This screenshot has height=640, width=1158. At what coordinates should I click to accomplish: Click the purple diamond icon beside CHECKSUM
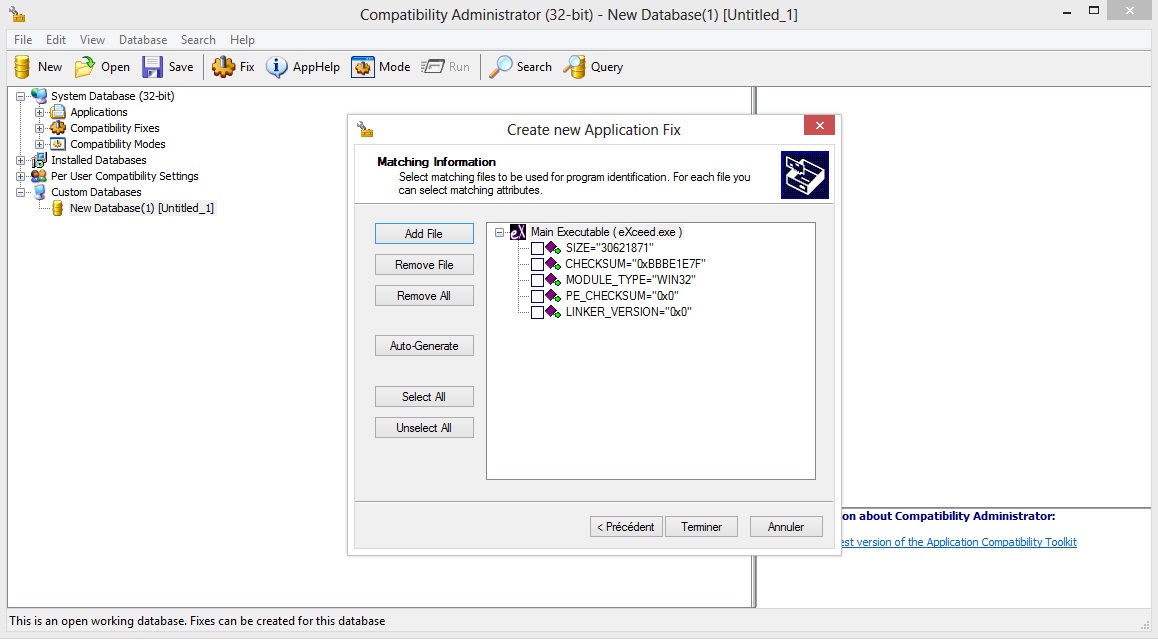(x=553, y=264)
